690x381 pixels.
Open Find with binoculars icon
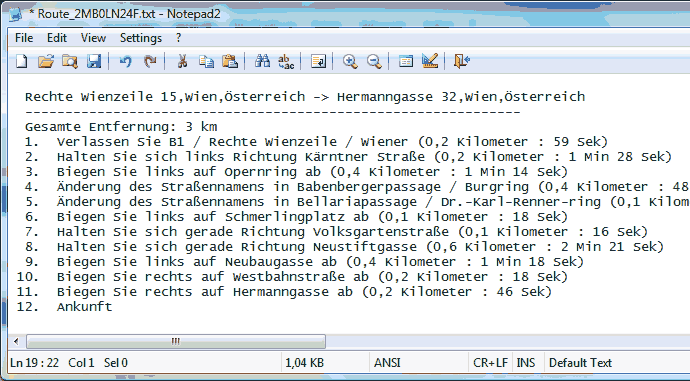(262, 61)
